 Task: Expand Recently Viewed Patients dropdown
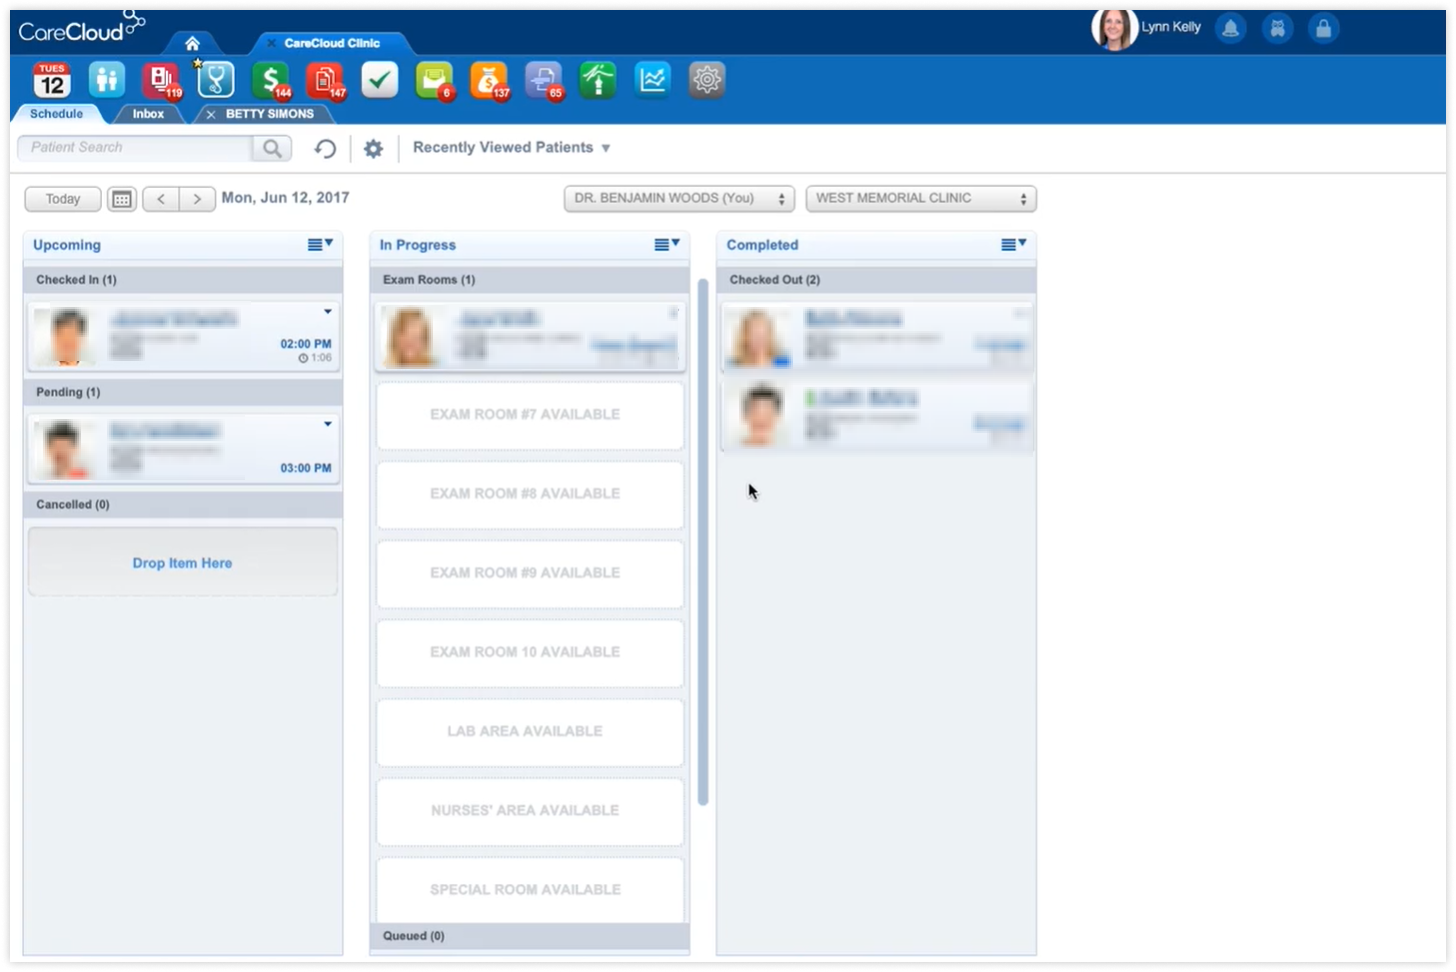click(511, 147)
